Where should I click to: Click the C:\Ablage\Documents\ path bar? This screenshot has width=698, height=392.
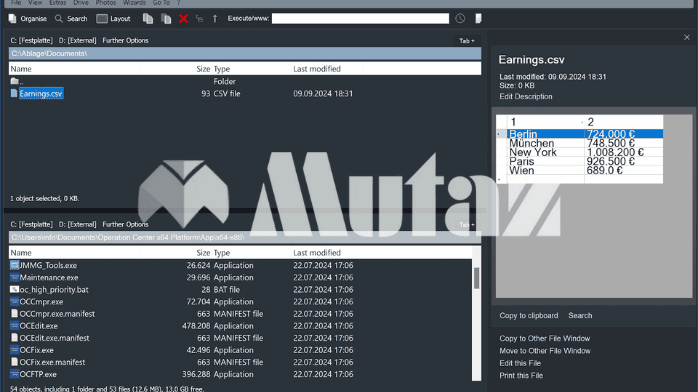tap(245, 53)
